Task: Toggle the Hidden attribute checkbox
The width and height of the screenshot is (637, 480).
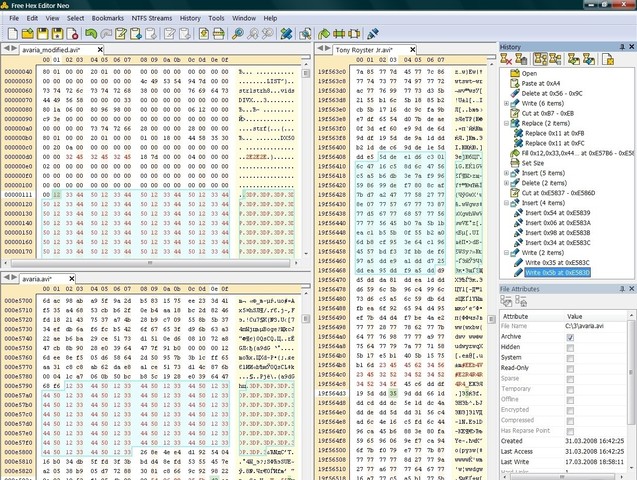Action: 570,348
